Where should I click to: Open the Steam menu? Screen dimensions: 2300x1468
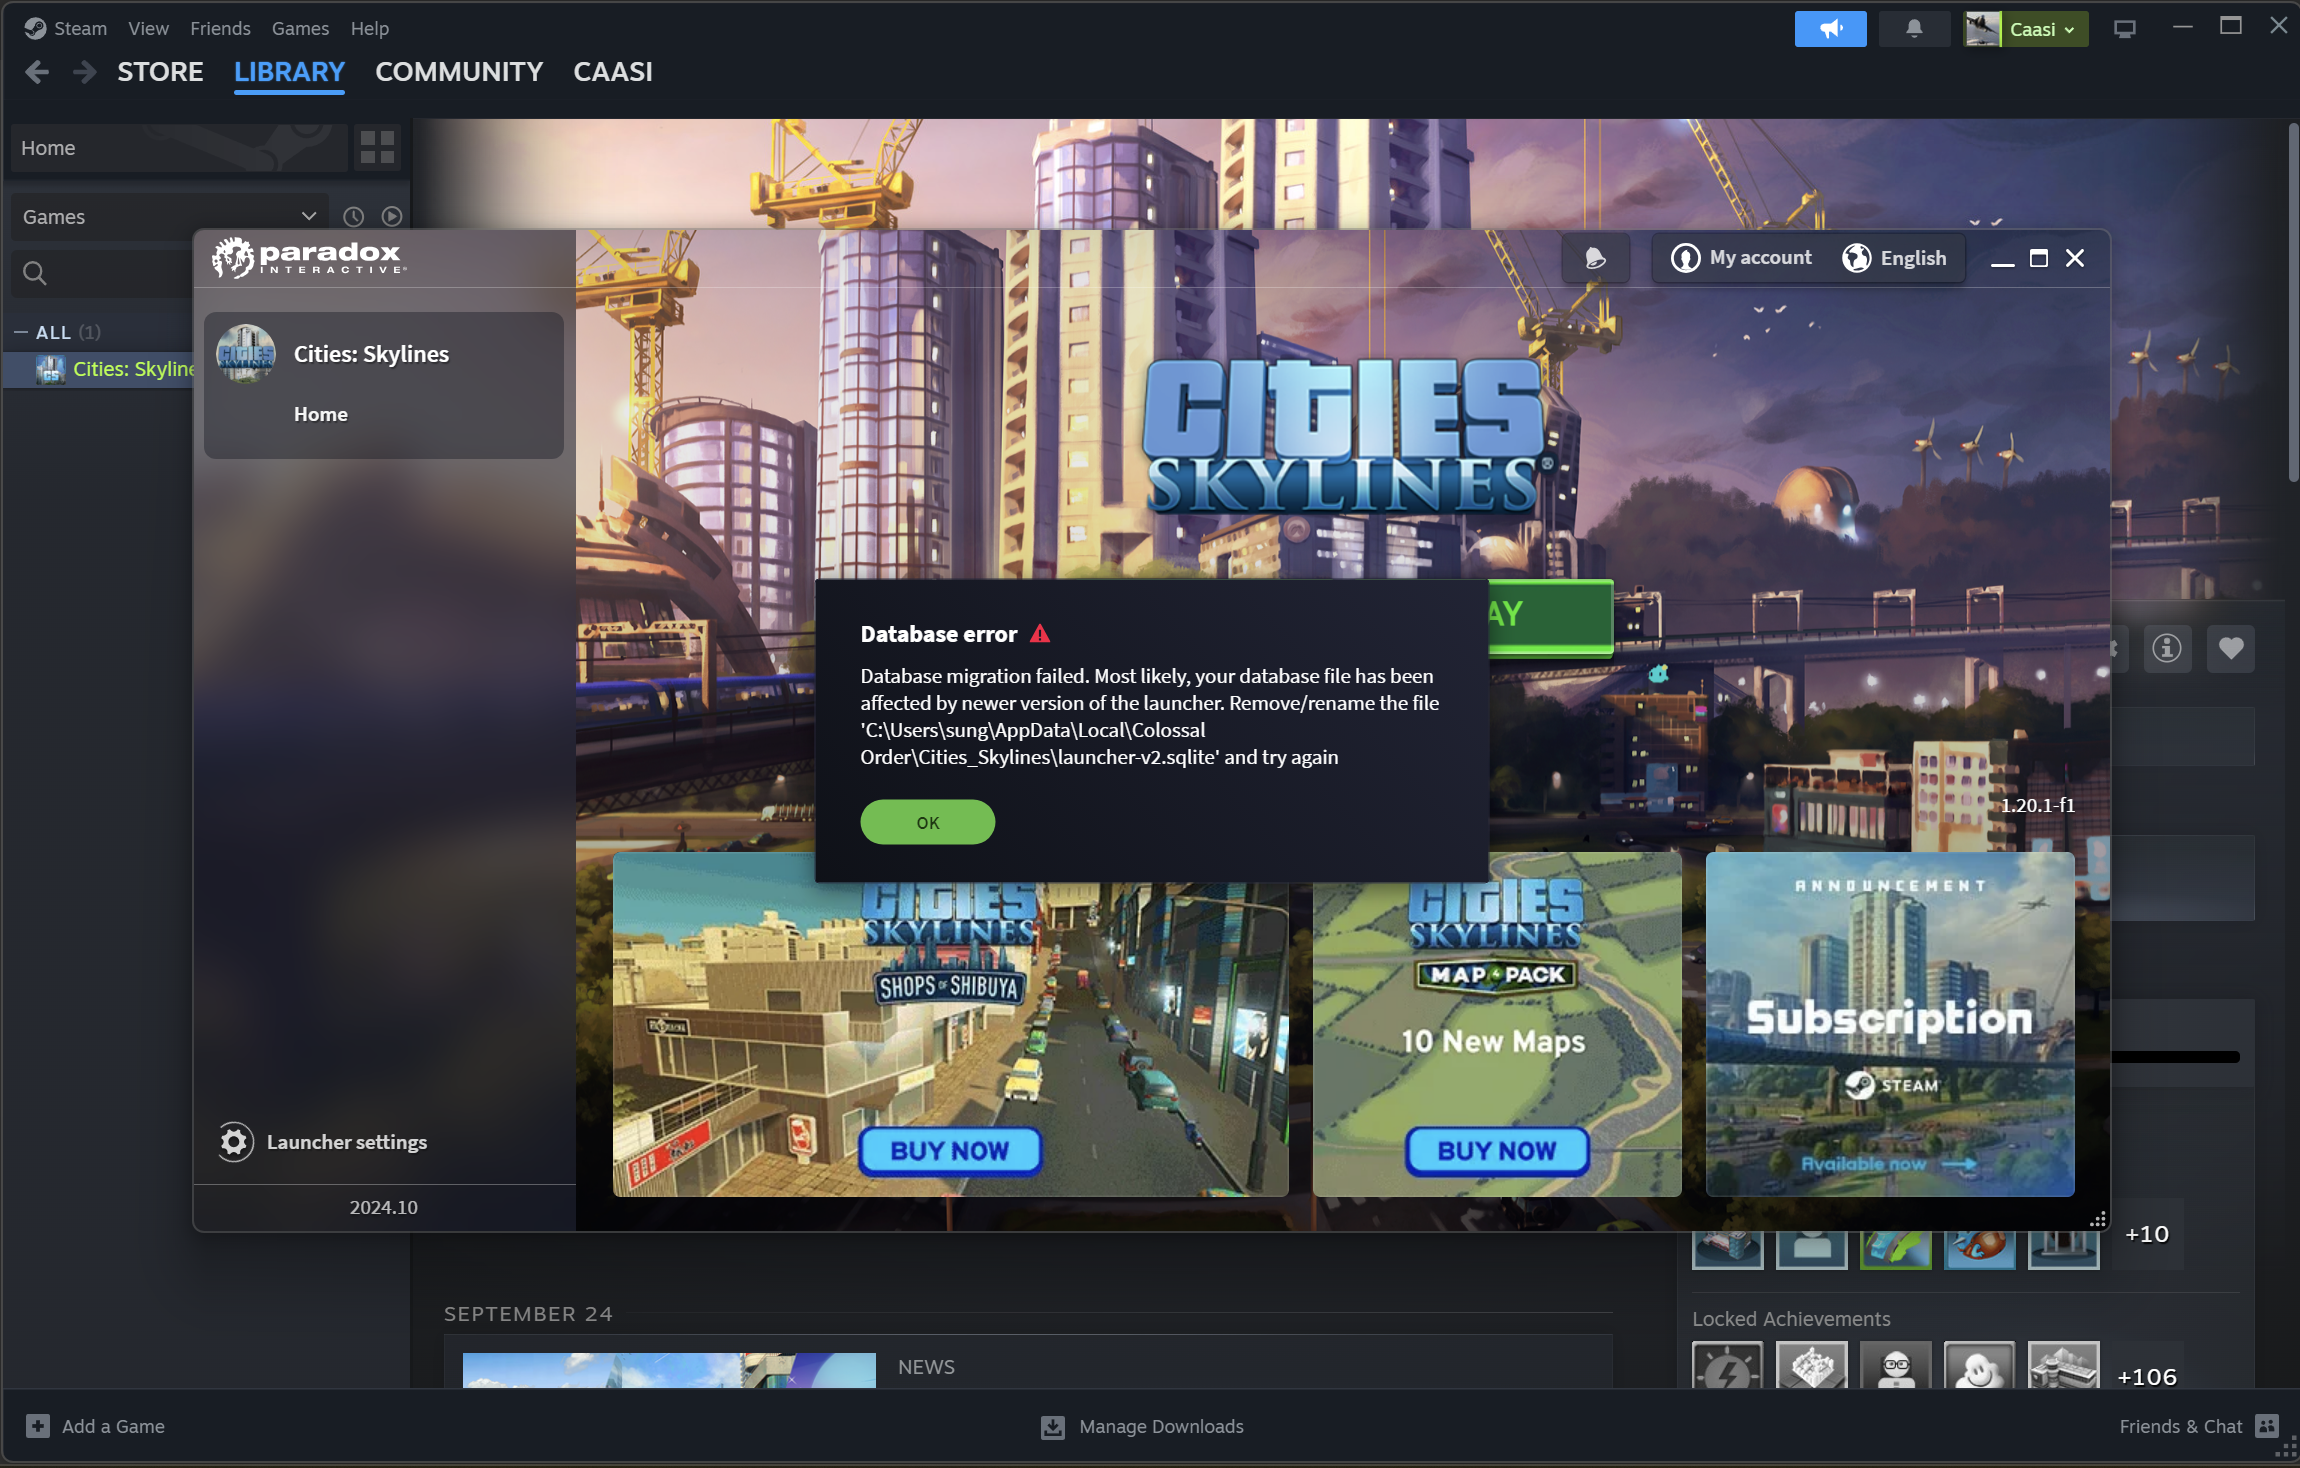click(80, 28)
